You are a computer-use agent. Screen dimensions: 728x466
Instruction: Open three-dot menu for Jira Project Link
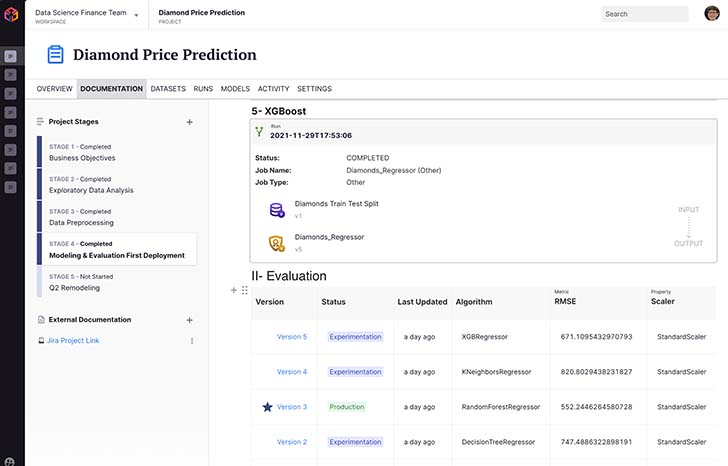(x=192, y=341)
